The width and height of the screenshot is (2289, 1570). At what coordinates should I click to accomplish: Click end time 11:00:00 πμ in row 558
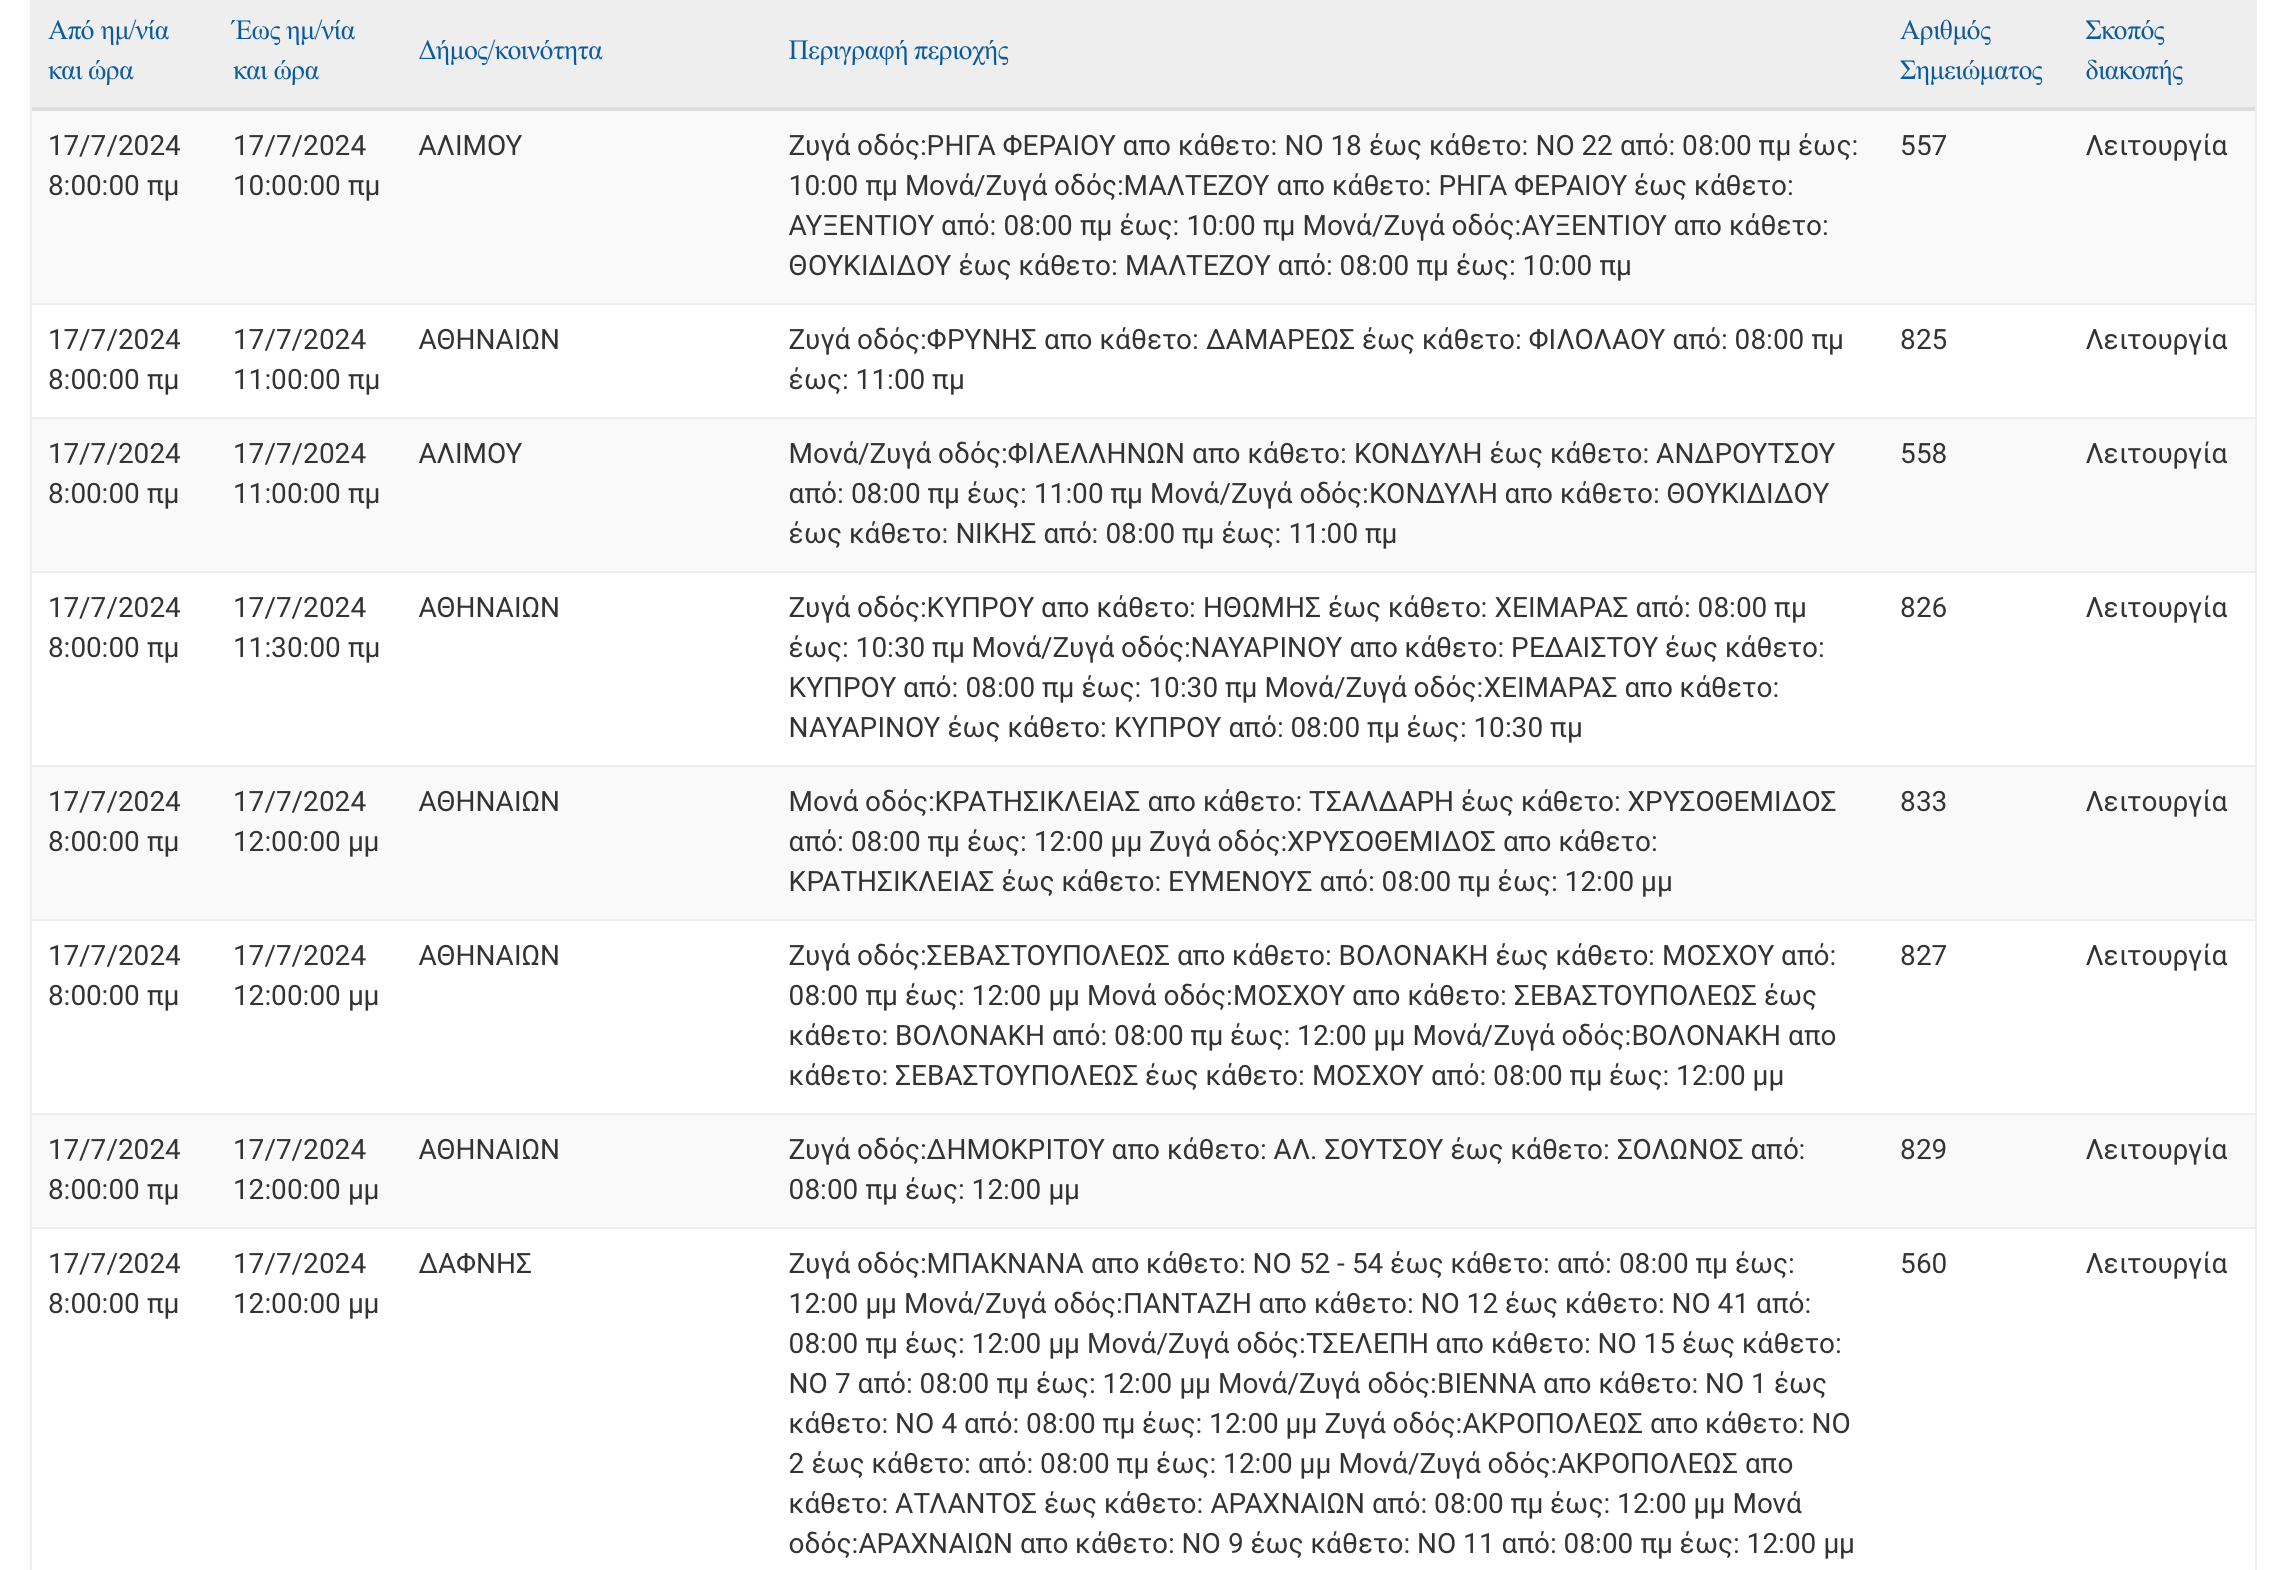tap(306, 494)
